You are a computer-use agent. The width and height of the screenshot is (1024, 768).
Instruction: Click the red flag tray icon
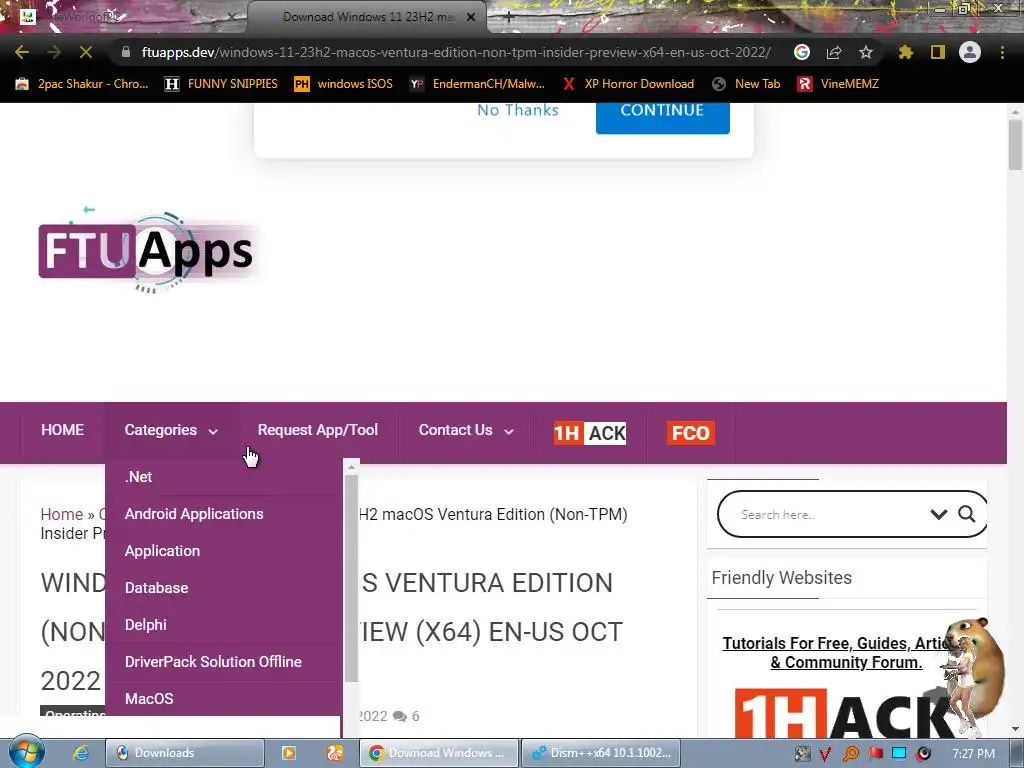click(x=875, y=754)
